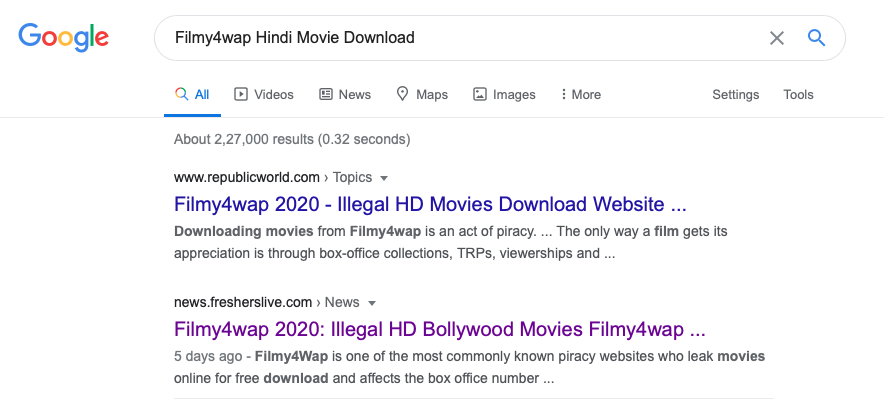
Task: Open the More menu
Action: point(581,94)
